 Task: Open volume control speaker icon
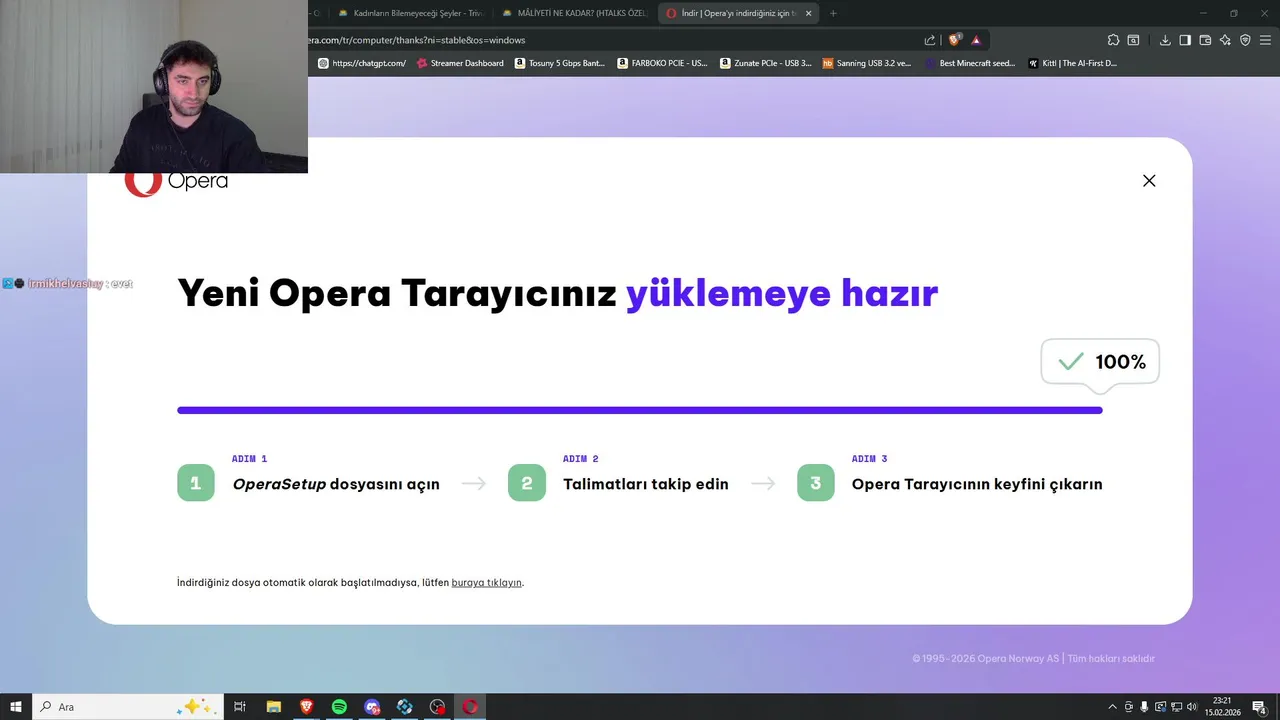pyautogui.click(x=1191, y=707)
